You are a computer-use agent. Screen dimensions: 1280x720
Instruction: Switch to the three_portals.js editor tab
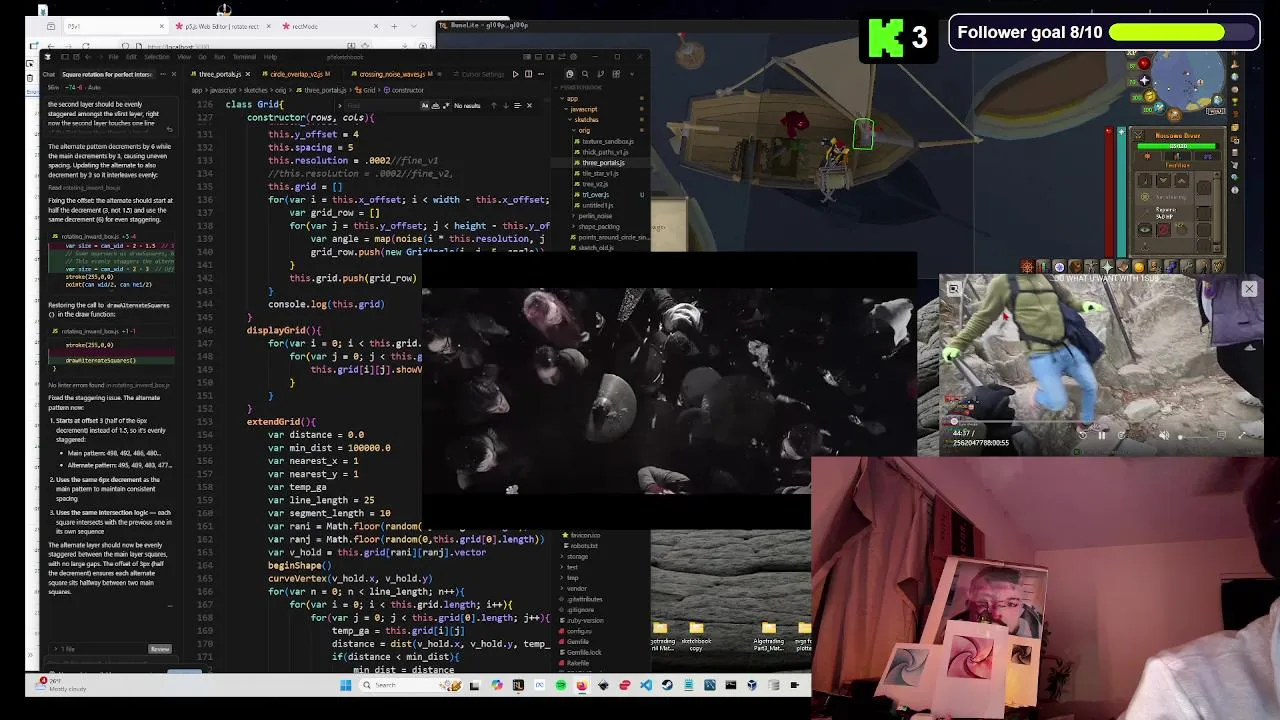(x=220, y=74)
